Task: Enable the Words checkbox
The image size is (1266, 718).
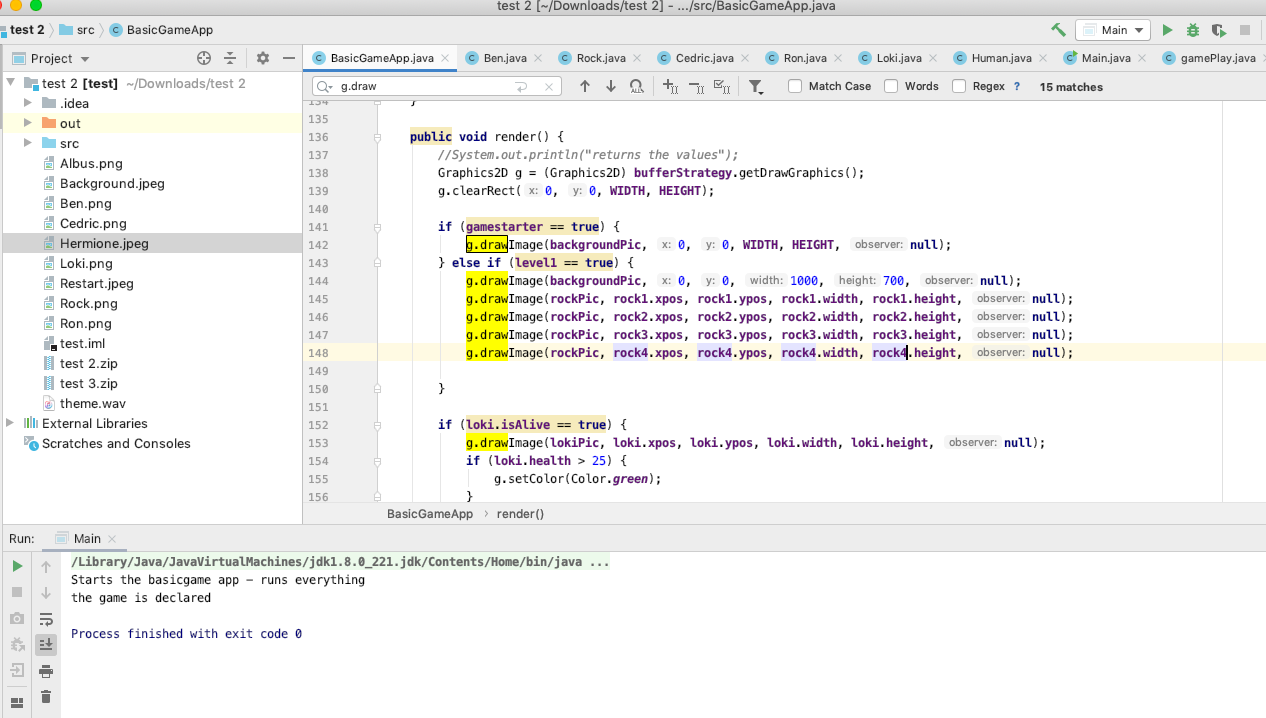Action: point(891,87)
